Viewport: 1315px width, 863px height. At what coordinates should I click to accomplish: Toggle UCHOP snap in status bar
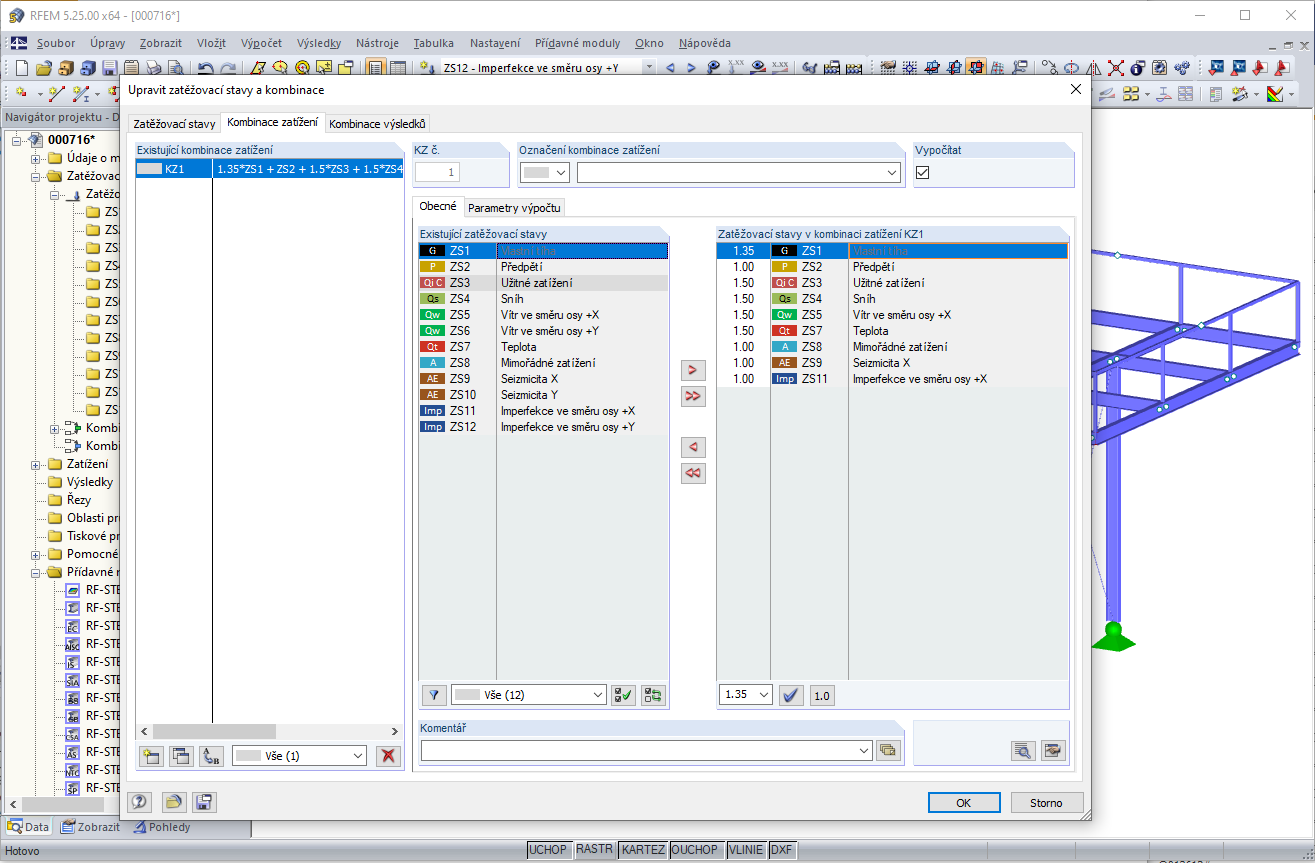click(x=548, y=850)
